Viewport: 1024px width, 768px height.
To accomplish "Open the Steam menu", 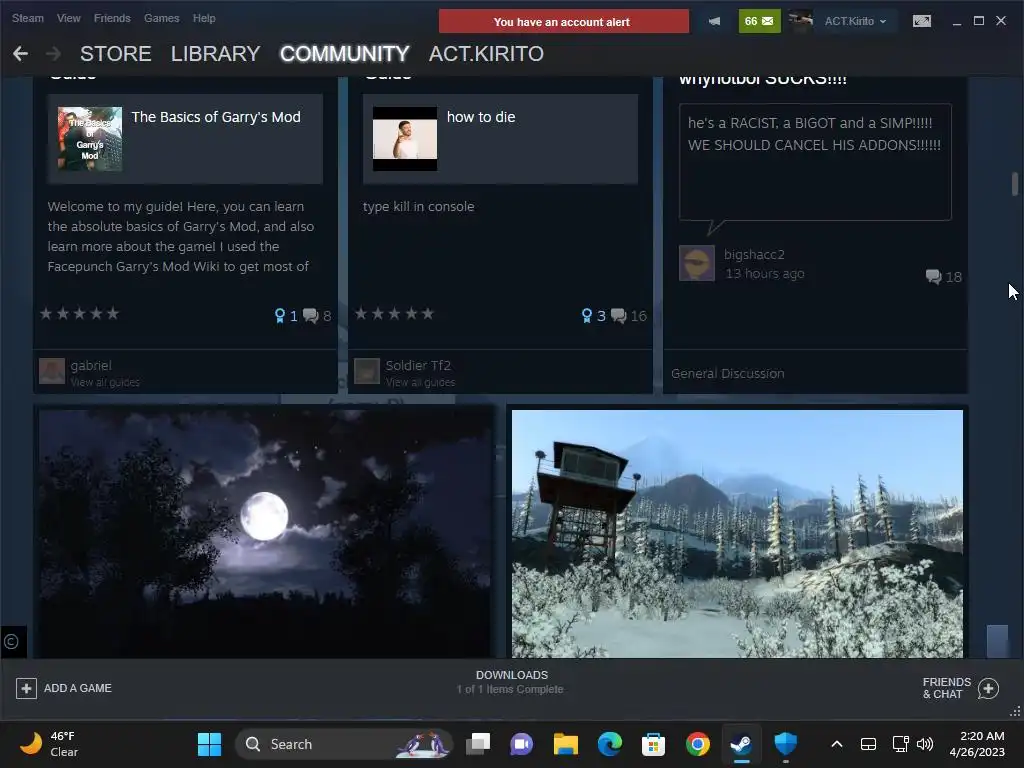I will coord(27,18).
